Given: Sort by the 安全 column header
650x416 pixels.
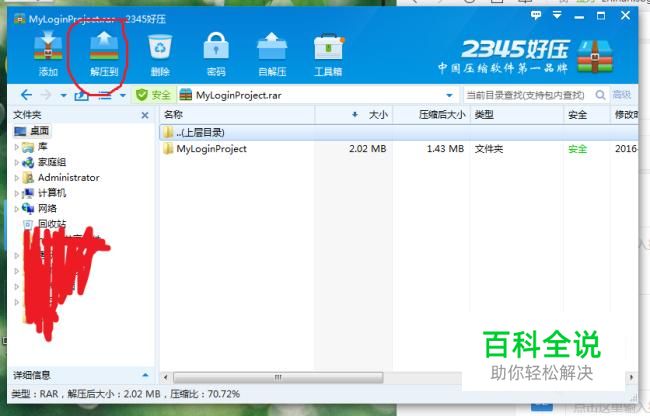Looking at the screenshot, I should coord(587,115).
